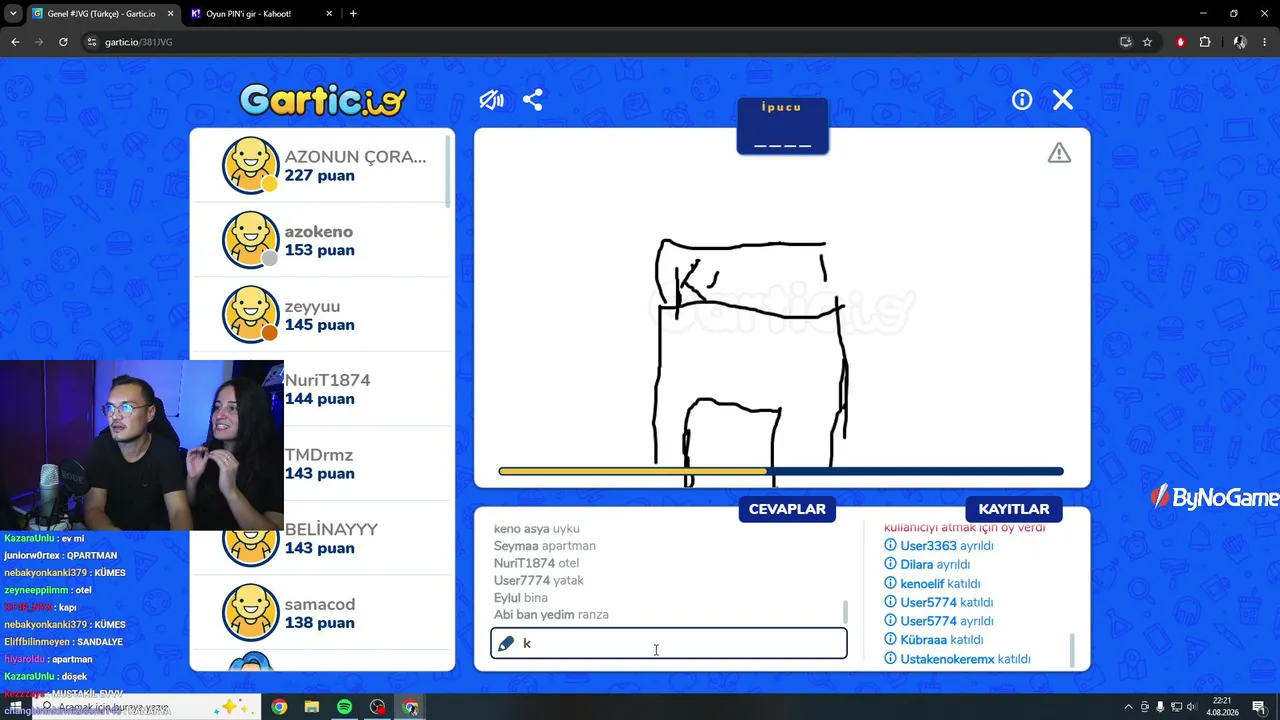Image resolution: width=1280 pixels, height=720 pixels.
Task: Open the first Chrome taskbar icon
Action: pos(279,707)
